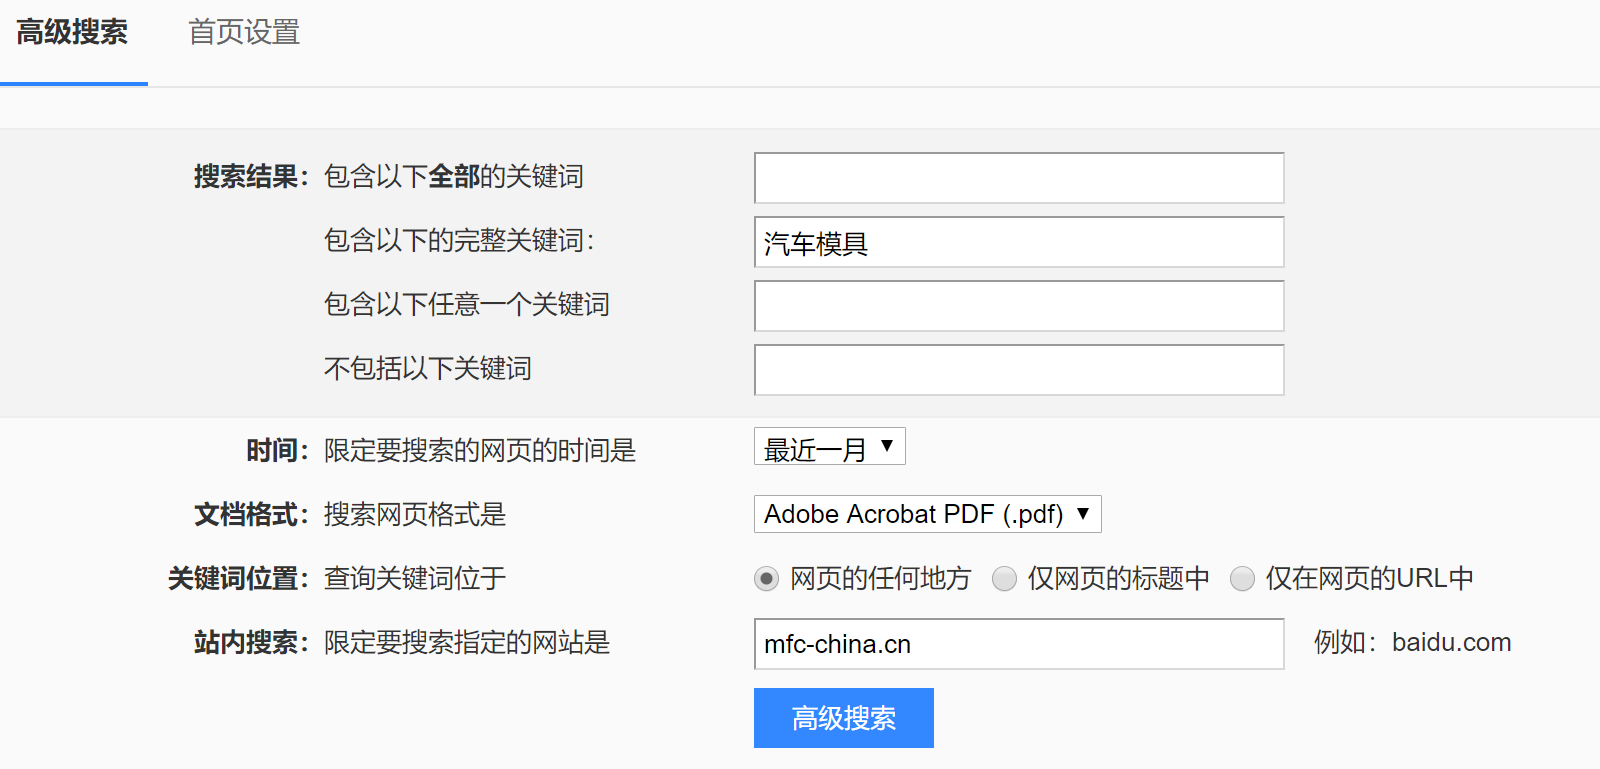Focus the field containing 汽车模具

tap(1018, 242)
